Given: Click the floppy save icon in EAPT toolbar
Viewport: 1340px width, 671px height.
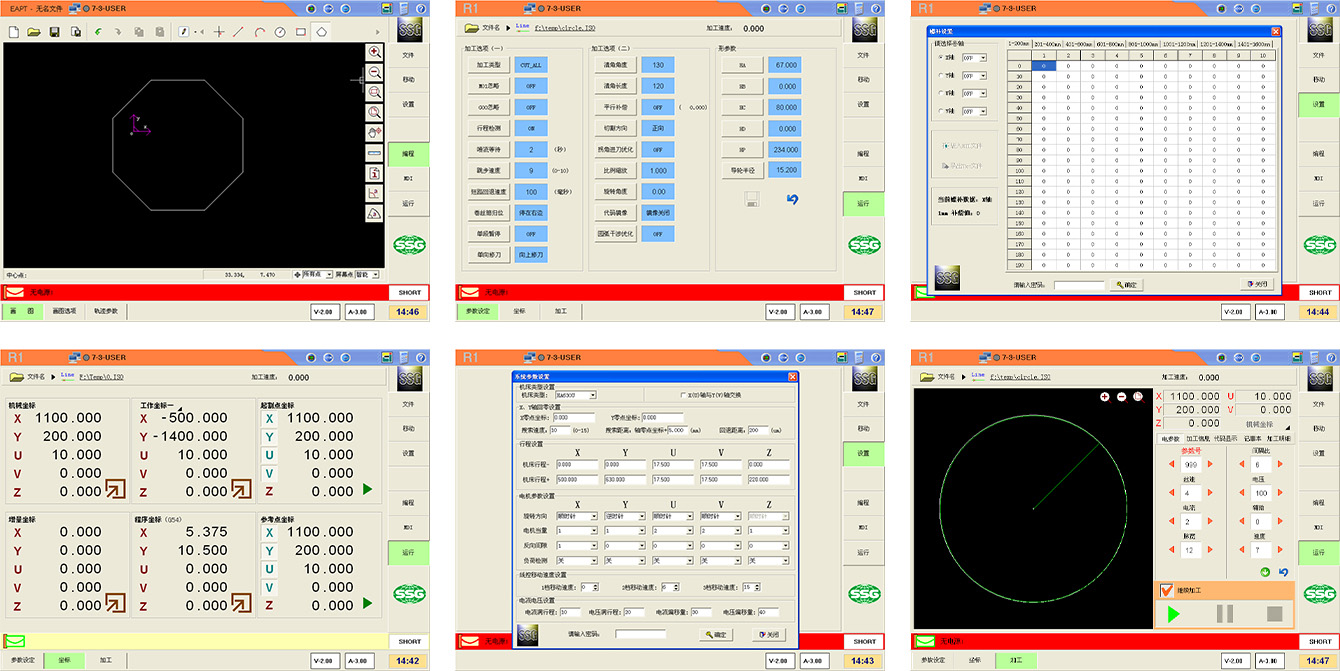Looking at the screenshot, I should 55,32.
